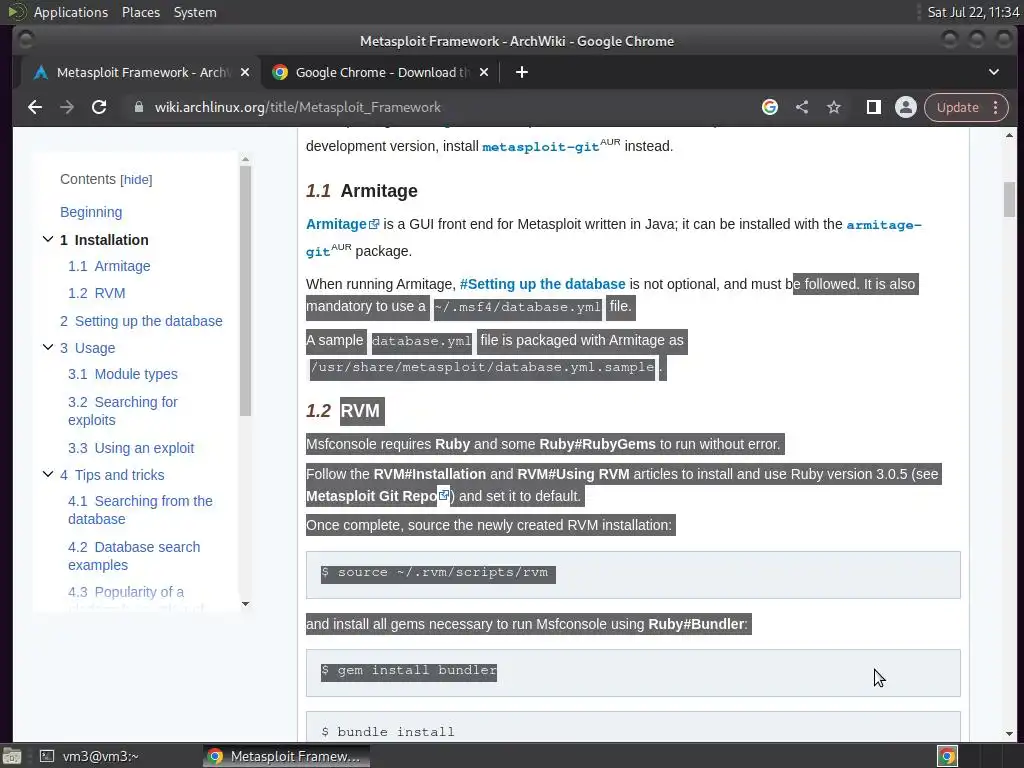1024x768 pixels.
Task: Open the Chrome profile avatar
Action: pos(906,107)
